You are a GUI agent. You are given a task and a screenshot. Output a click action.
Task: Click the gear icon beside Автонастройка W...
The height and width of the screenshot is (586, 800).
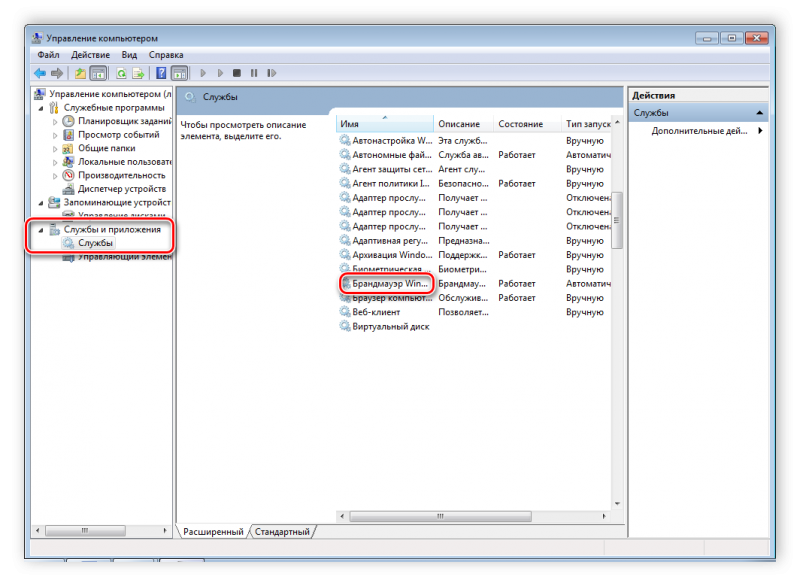(x=345, y=140)
